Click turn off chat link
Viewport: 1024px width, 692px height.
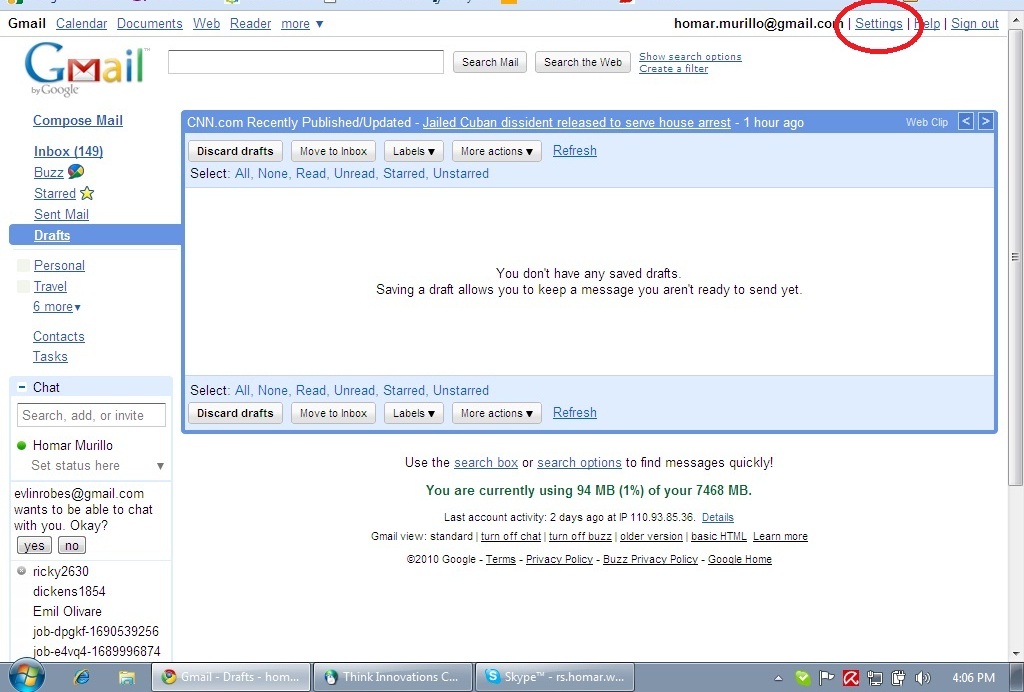tap(511, 536)
